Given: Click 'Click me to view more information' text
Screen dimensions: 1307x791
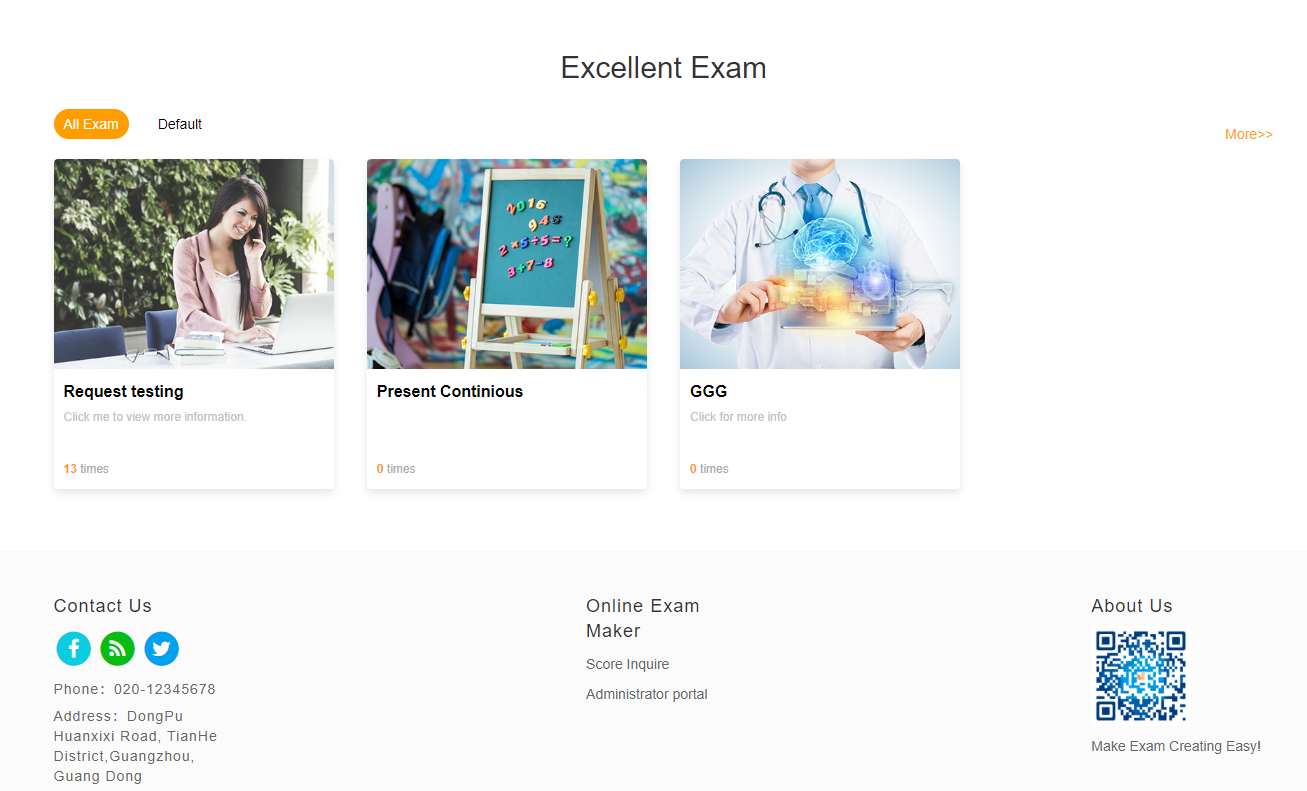Looking at the screenshot, I should 155,417.
